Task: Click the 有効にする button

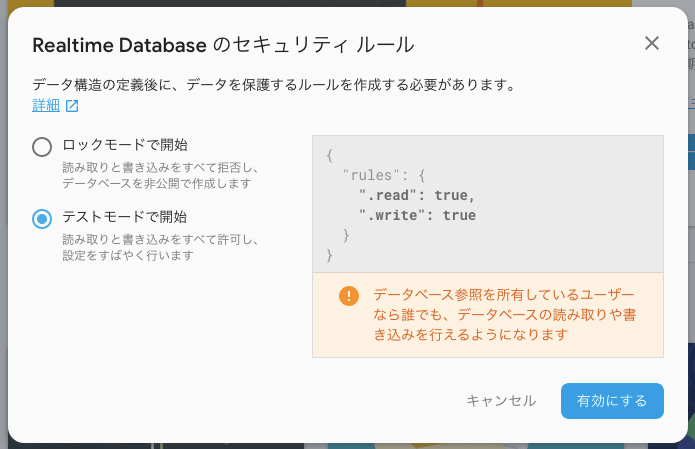Action: (x=612, y=401)
